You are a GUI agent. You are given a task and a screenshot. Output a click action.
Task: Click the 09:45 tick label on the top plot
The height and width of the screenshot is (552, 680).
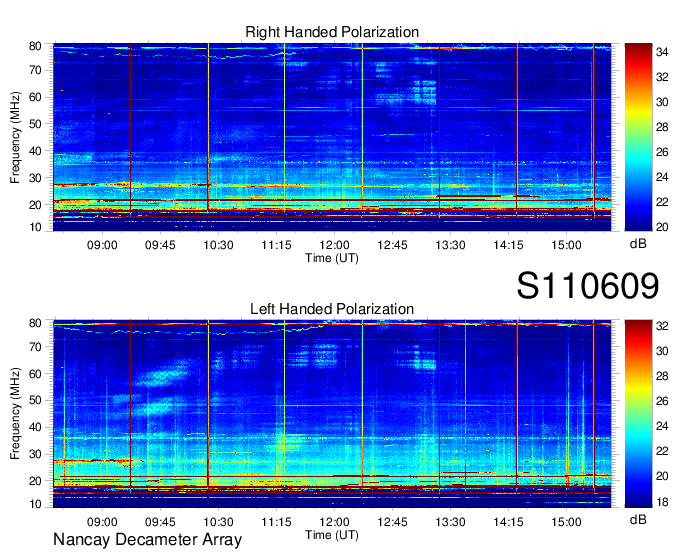(160, 245)
